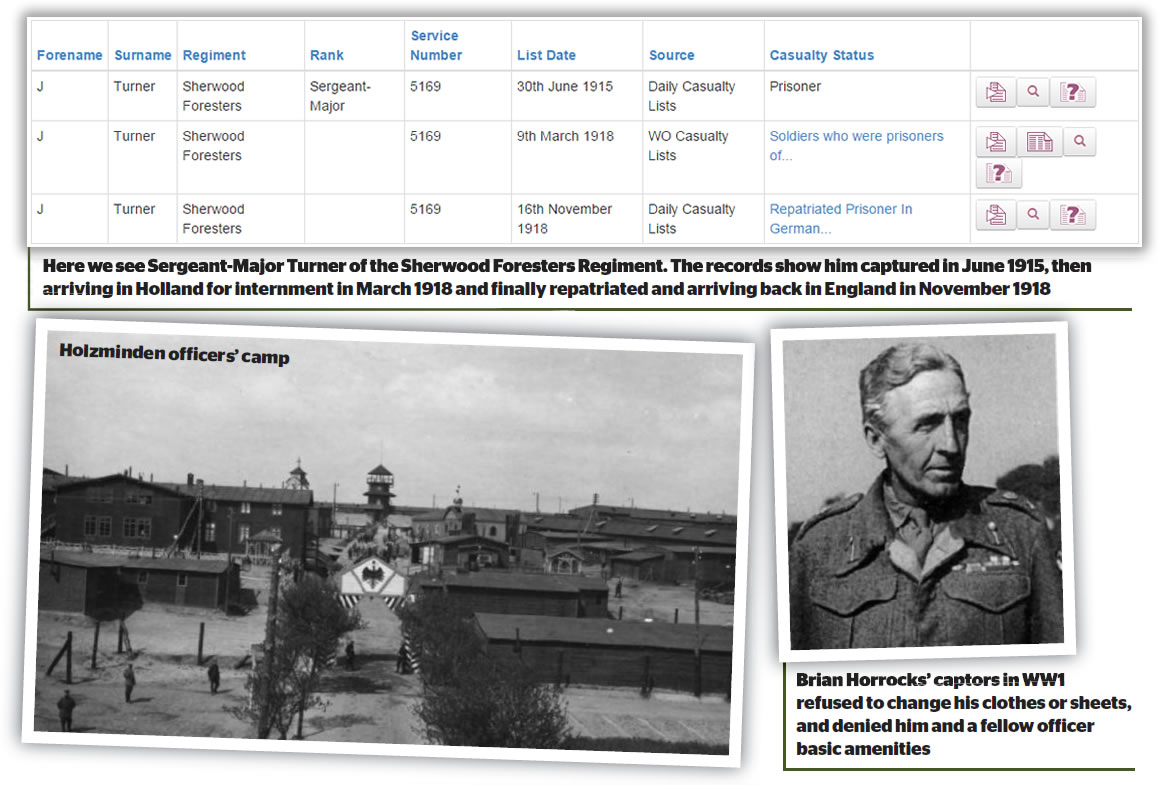Open 'Repatriated Prisoner In German...' link
Image resolution: width=1162 pixels, height=785 pixels.
840,219
